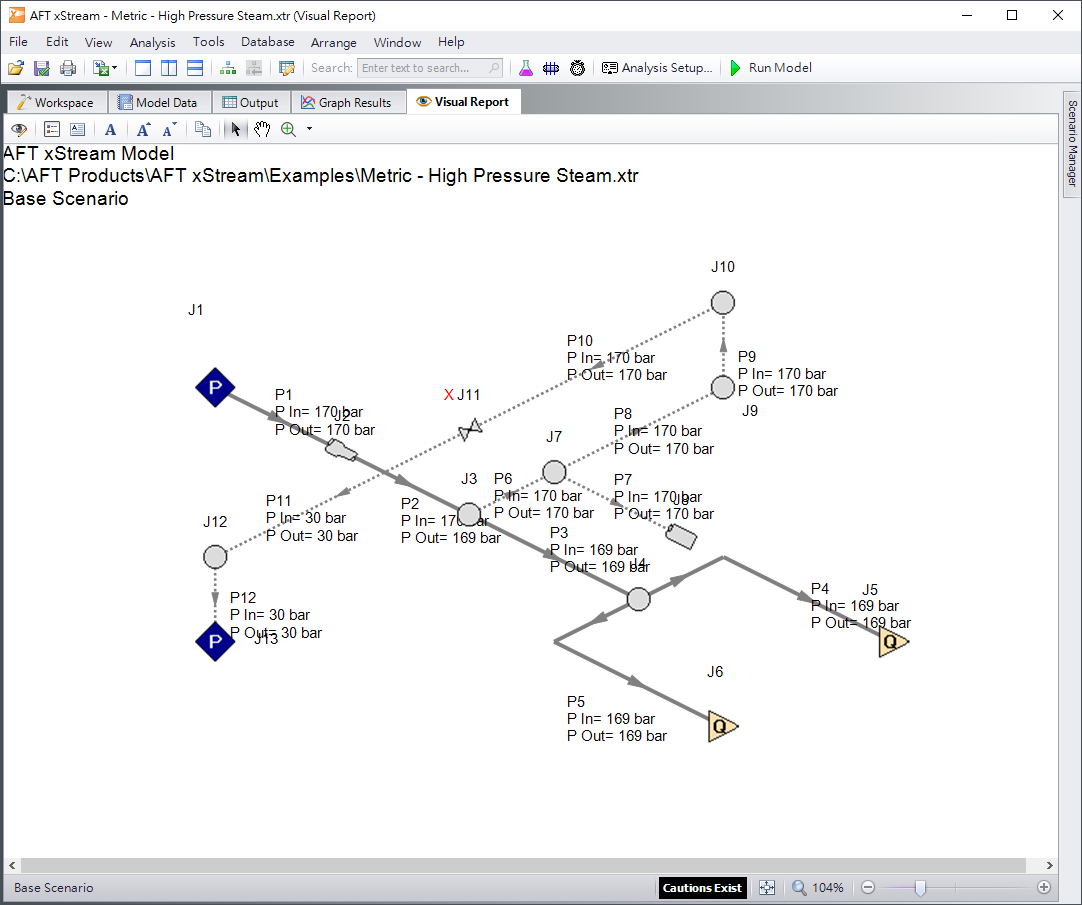Show a single window pane layout
Viewport: 1082px width, 905px height.
coord(143,68)
